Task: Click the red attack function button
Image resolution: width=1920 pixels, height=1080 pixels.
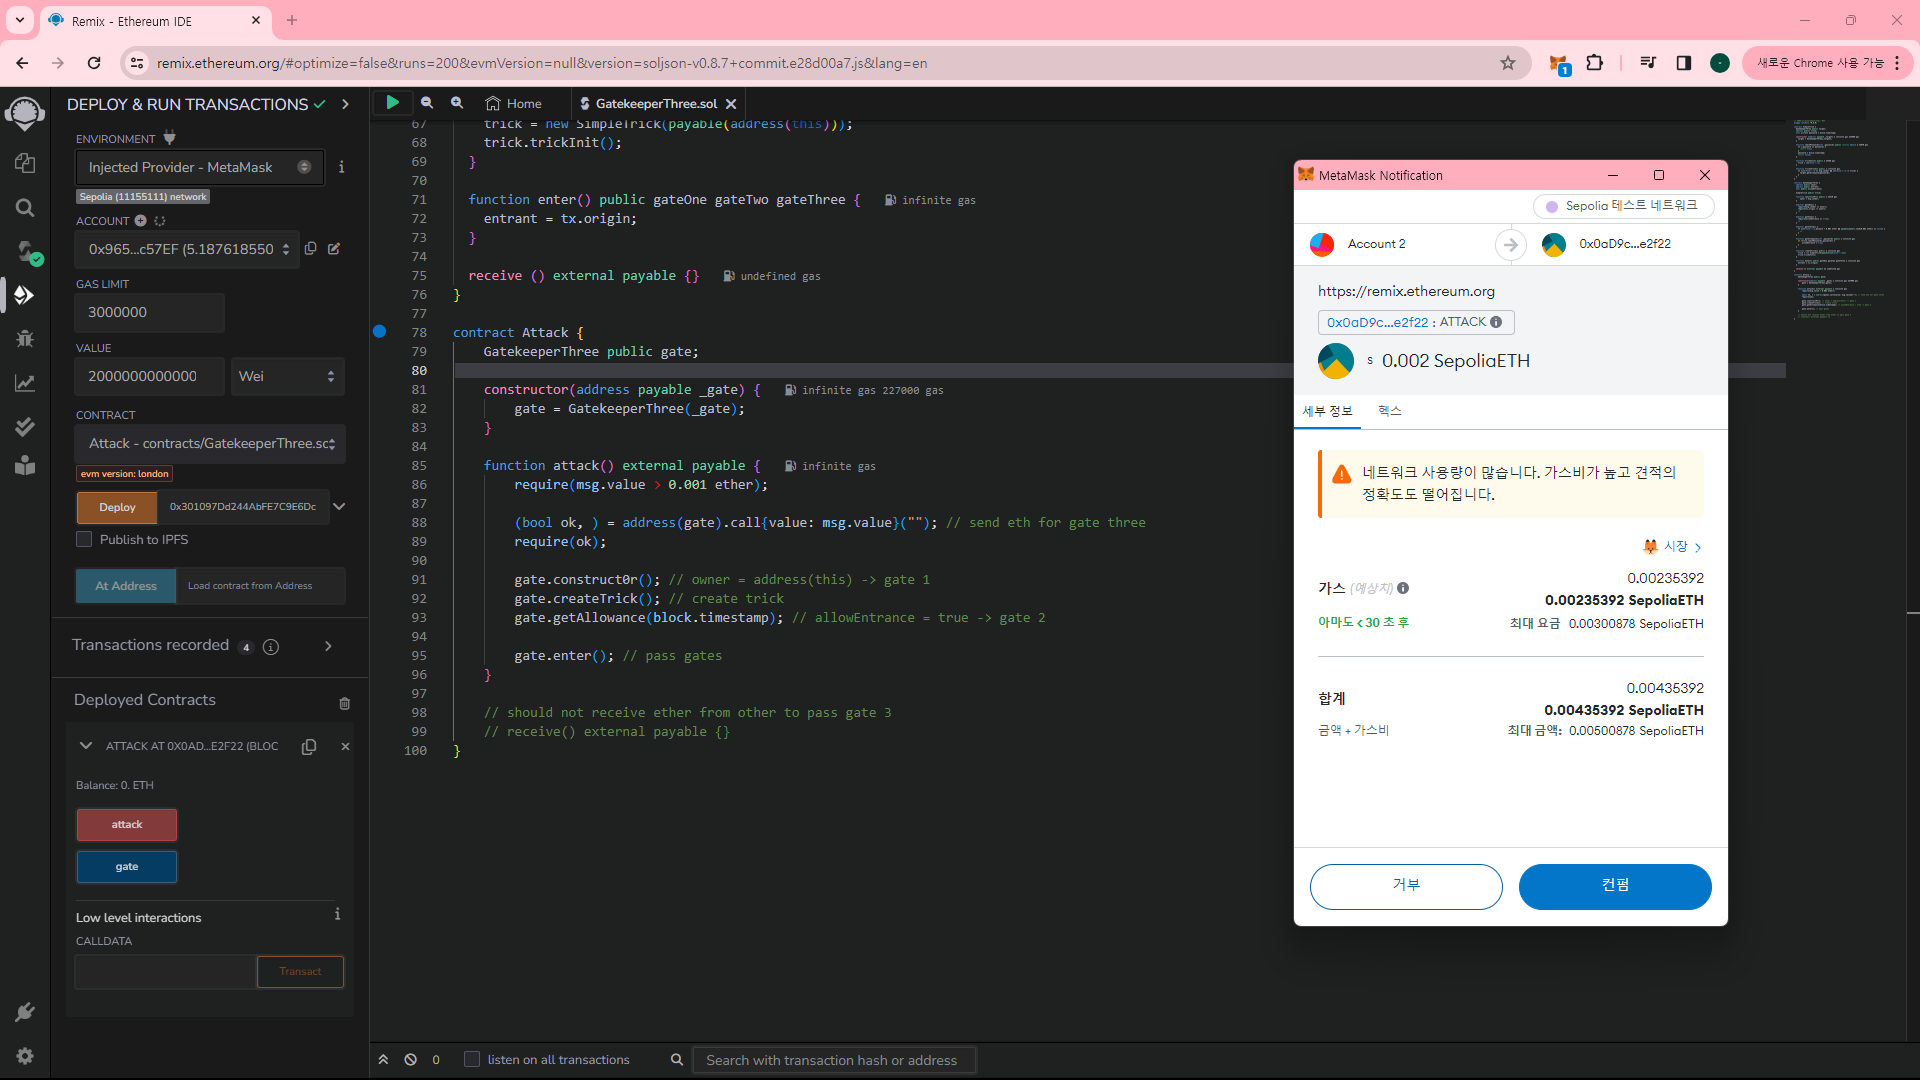Action: tap(127, 825)
